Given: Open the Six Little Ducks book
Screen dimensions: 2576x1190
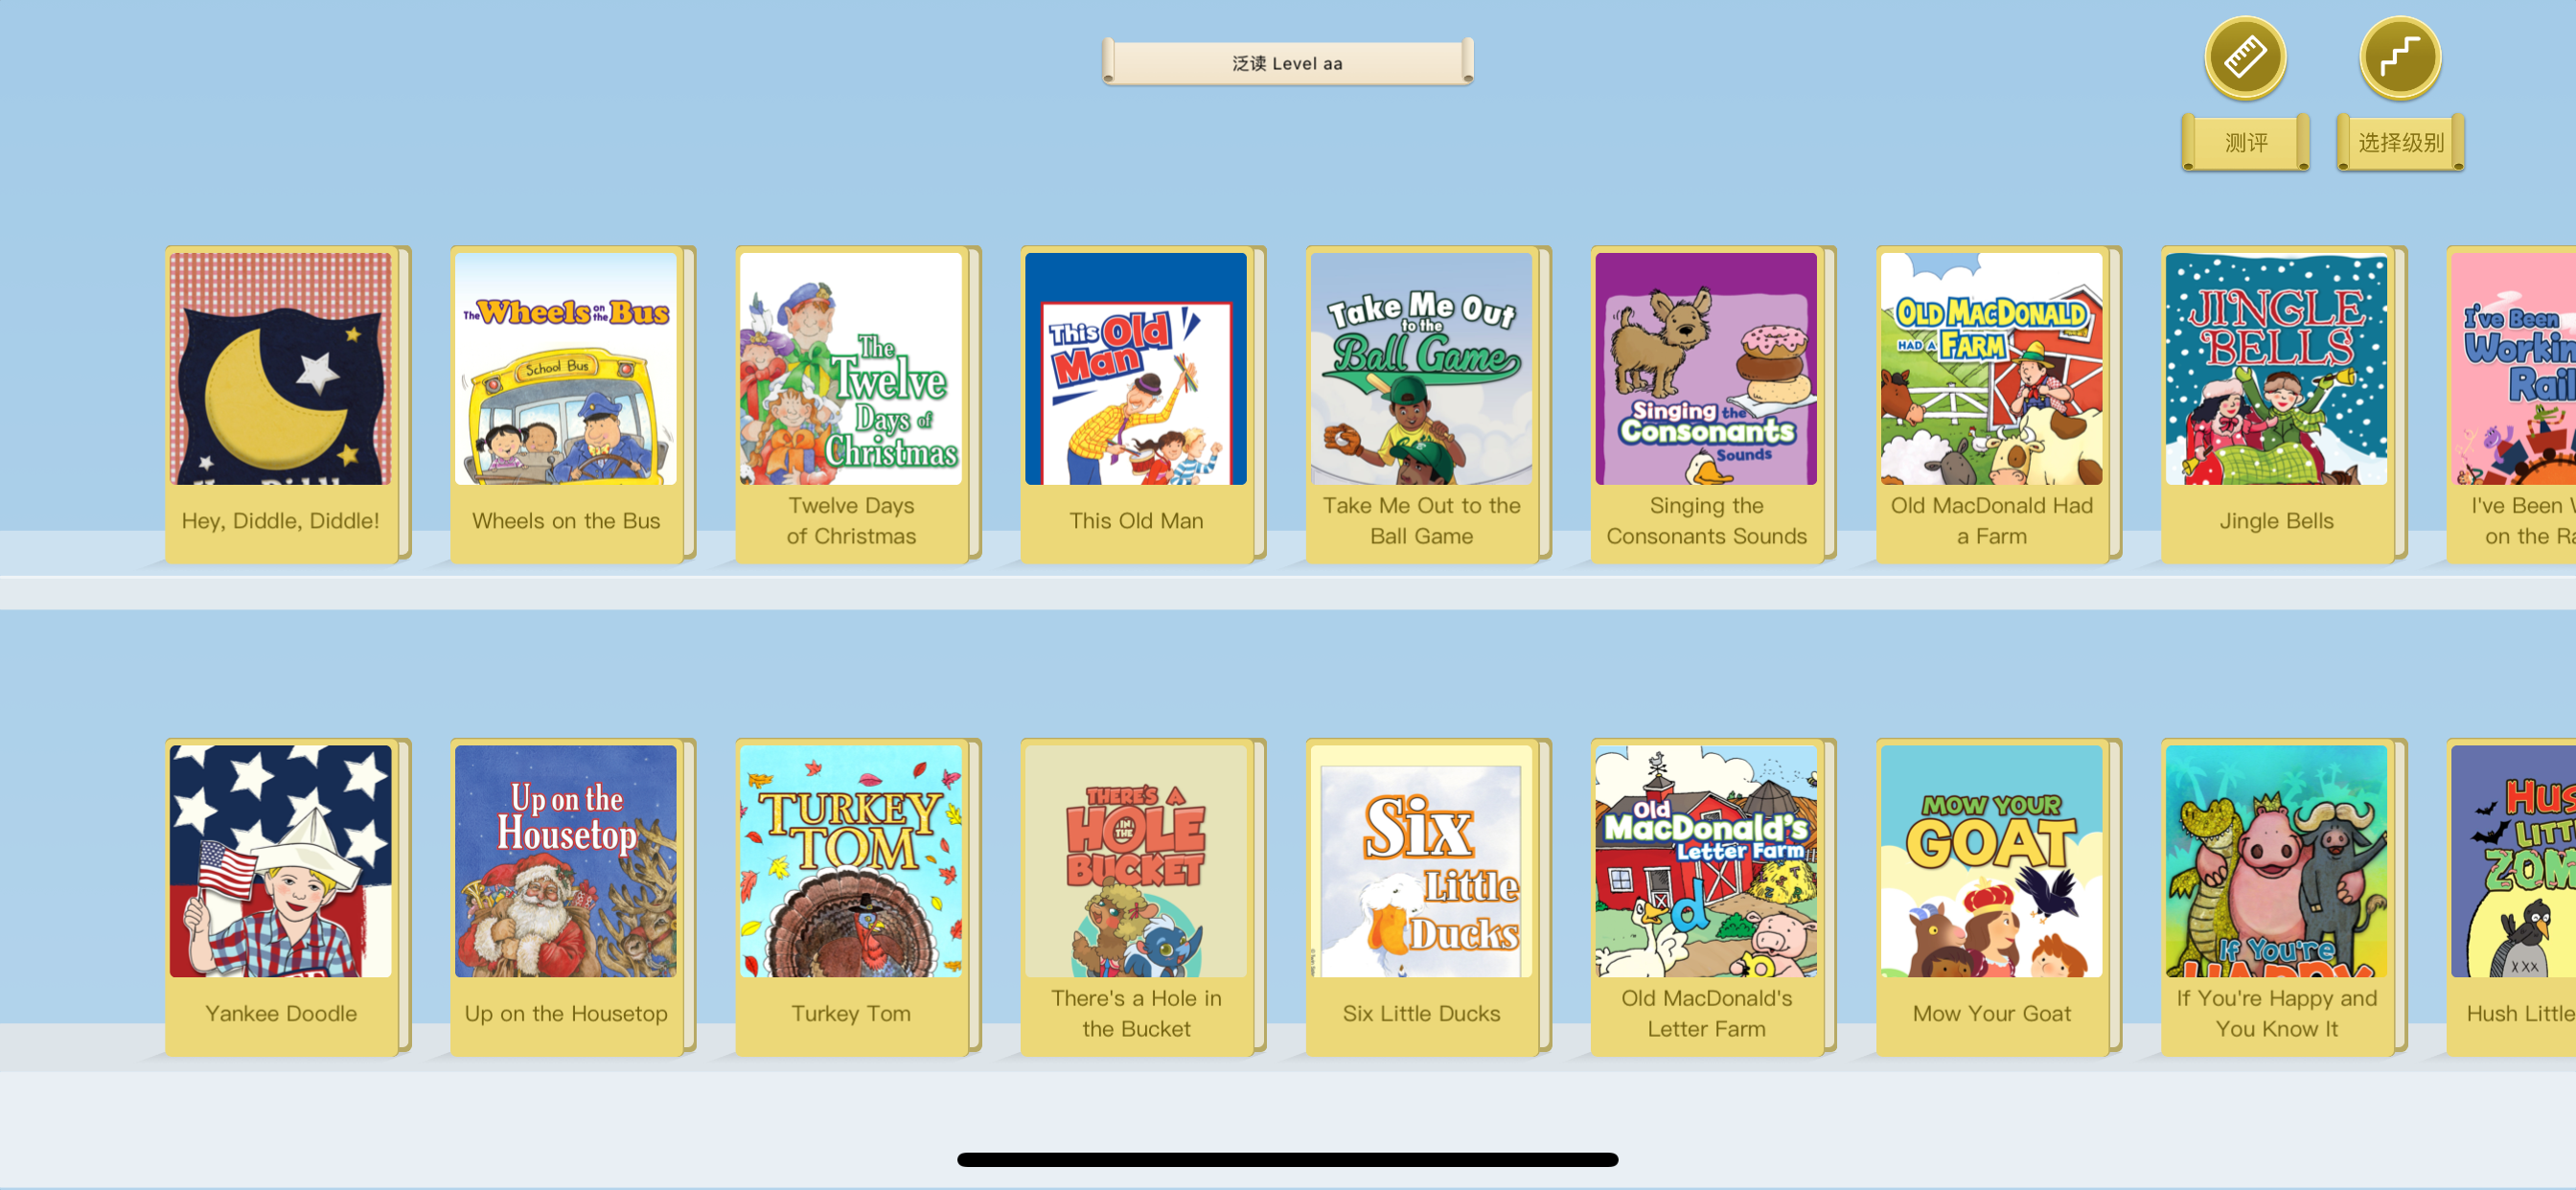Looking at the screenshot, I should pos(1421,897).
